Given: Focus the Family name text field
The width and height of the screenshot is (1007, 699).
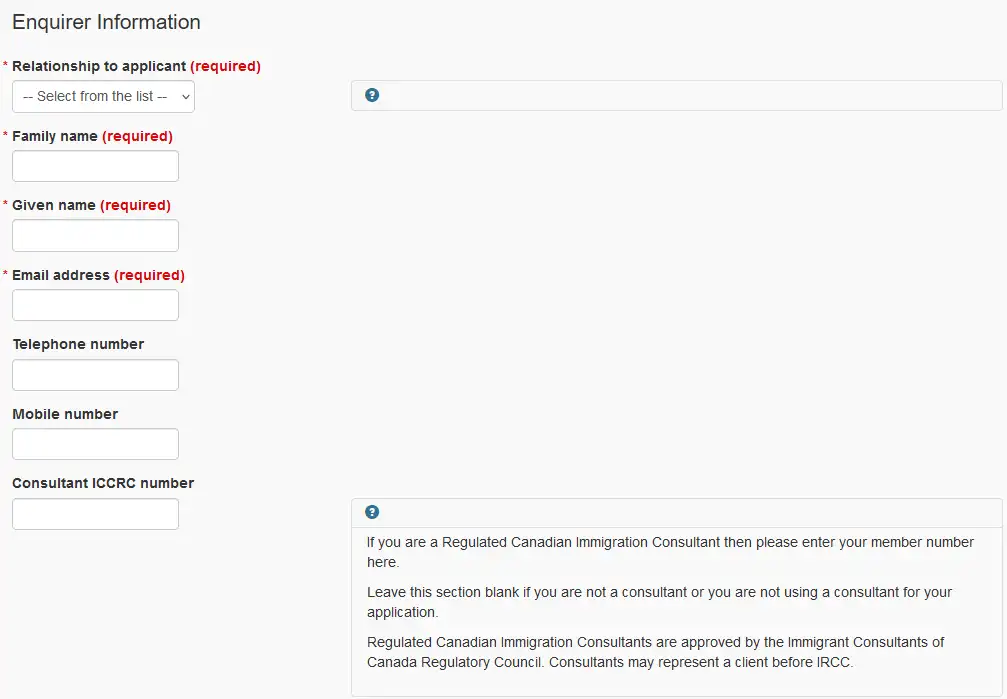Looking at the screenshot, I should [x=95, y=166].
